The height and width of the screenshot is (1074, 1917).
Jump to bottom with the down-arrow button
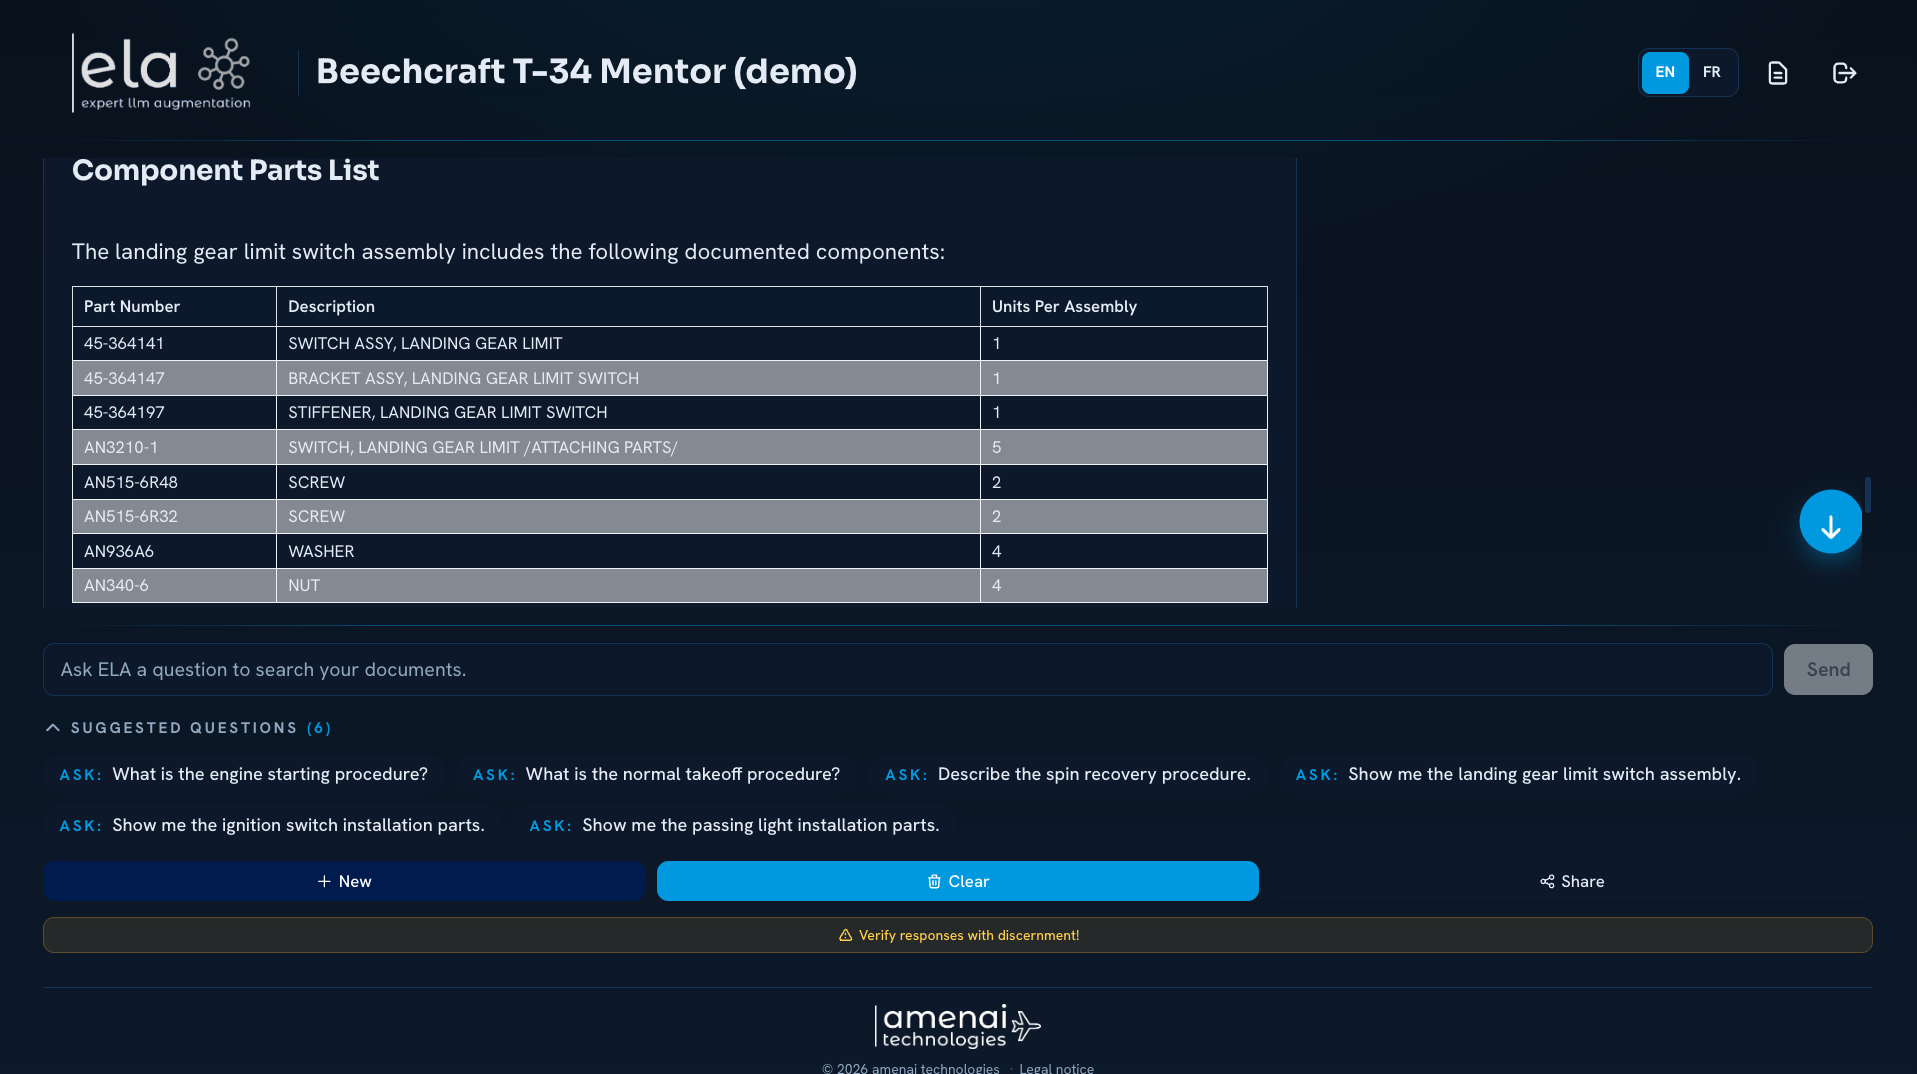click(1830, 522)
